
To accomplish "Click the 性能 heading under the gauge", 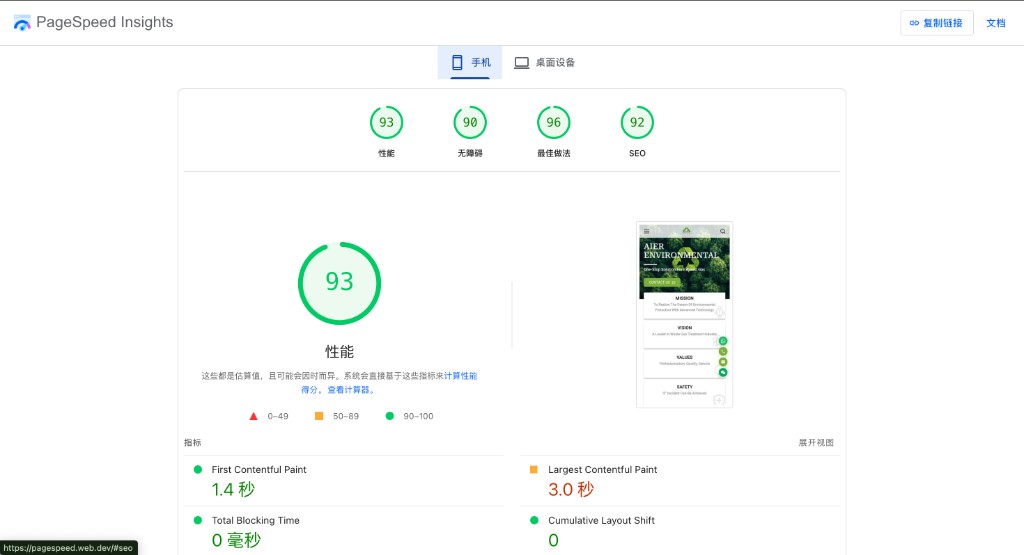I will (340, 352).
